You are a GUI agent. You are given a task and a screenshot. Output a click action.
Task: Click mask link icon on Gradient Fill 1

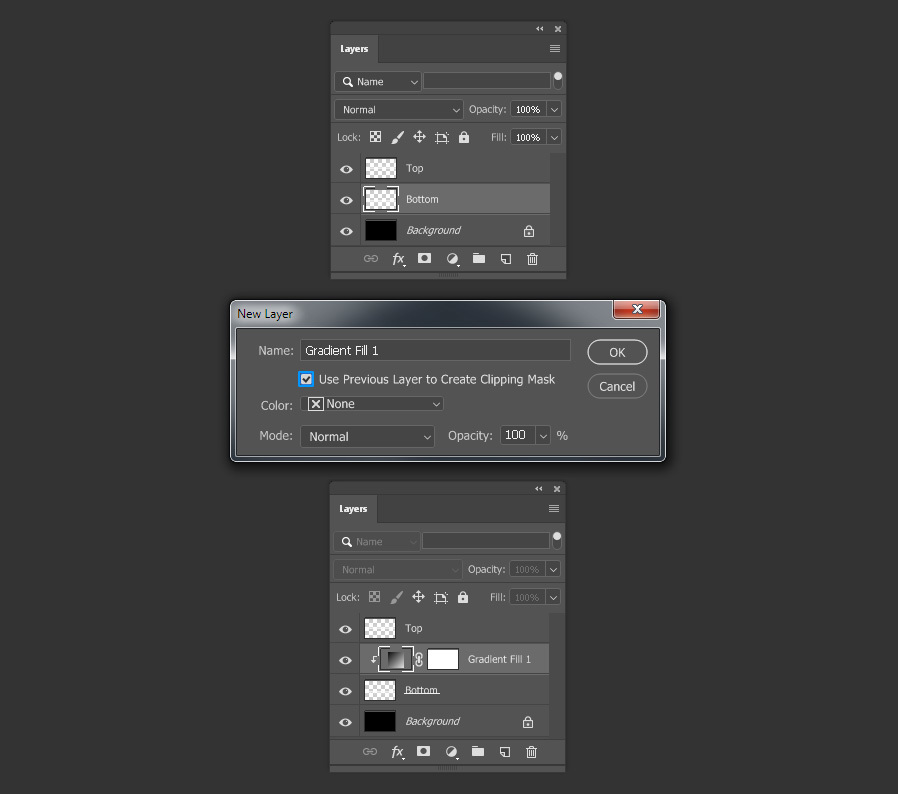point(419,659)
